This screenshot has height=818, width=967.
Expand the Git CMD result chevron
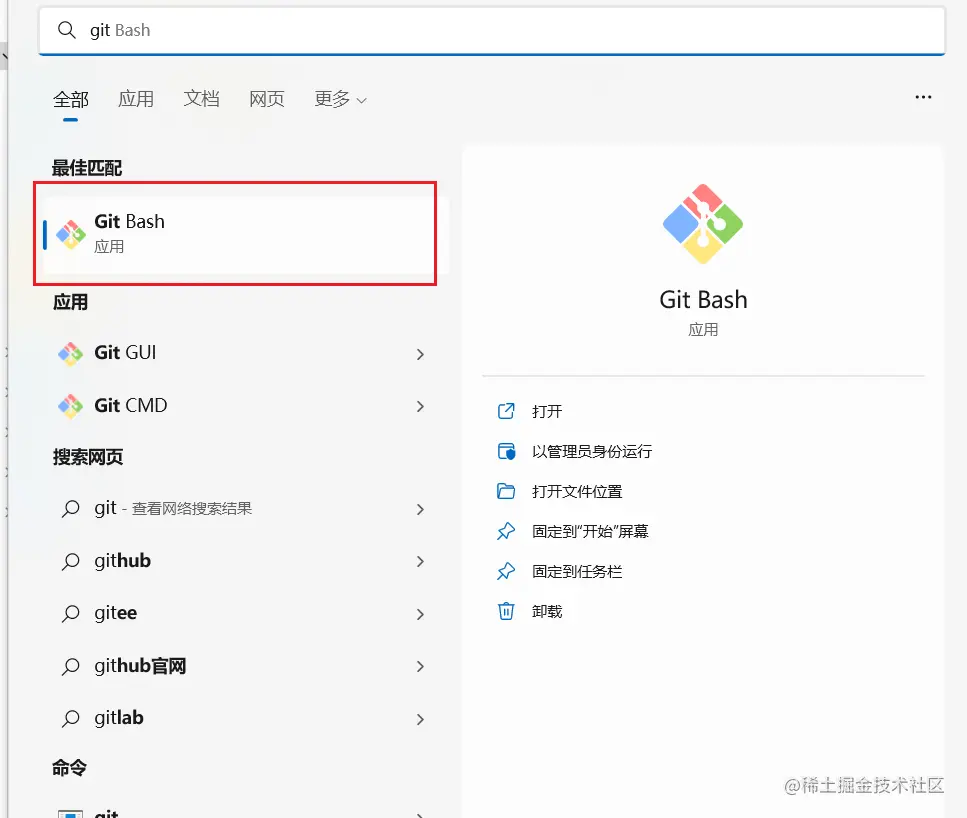(420, 407)
